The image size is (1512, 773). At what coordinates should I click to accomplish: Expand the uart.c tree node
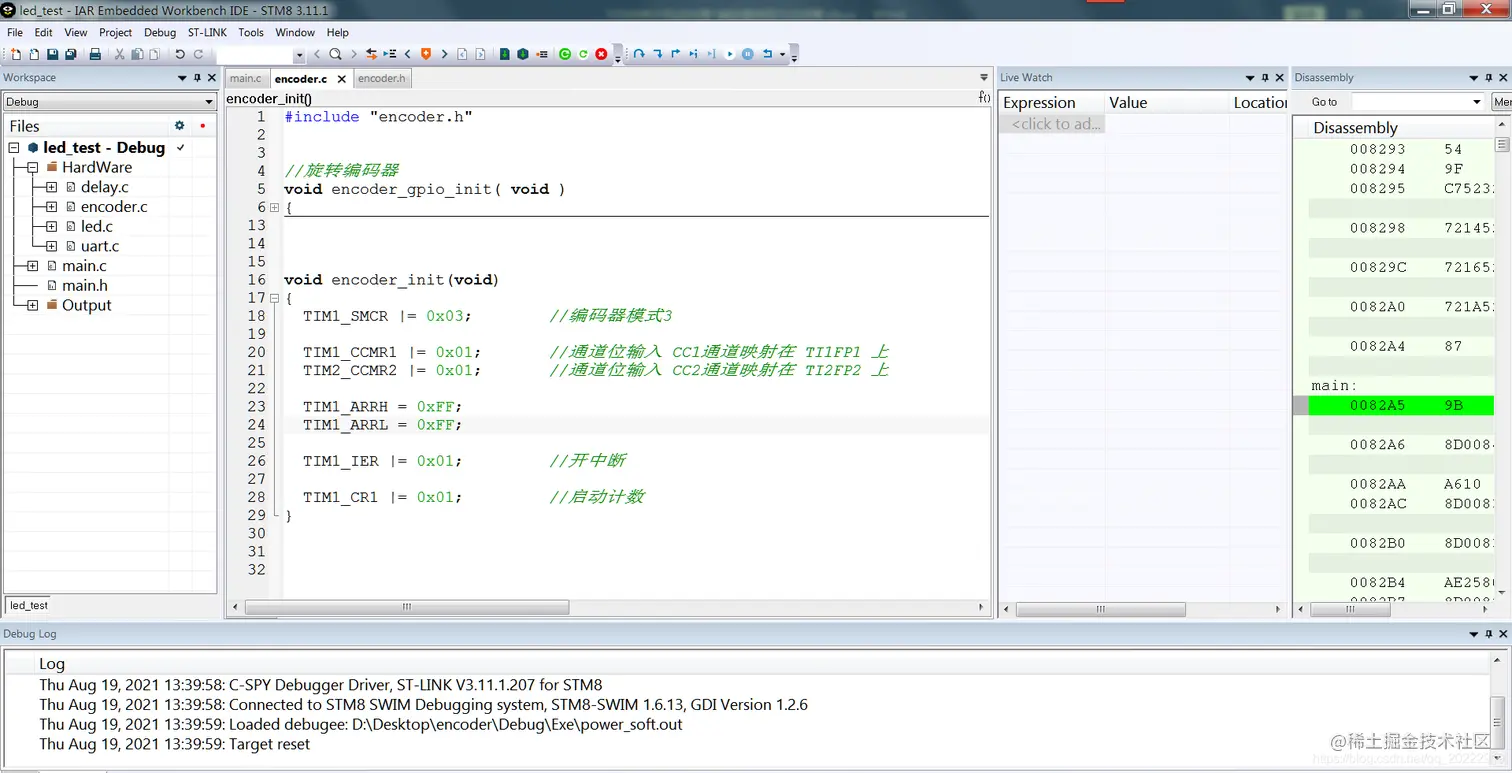coord(52,246)
